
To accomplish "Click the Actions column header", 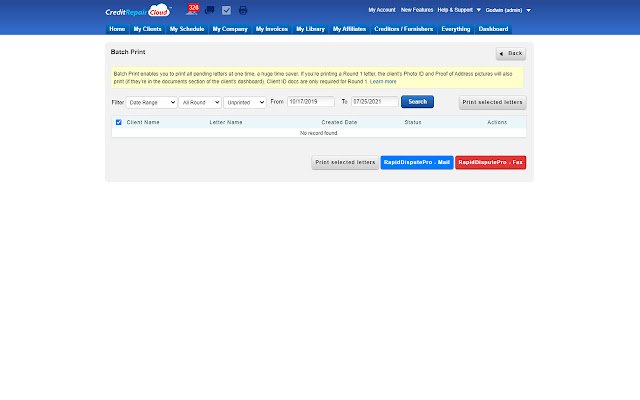I will [497, 122].
